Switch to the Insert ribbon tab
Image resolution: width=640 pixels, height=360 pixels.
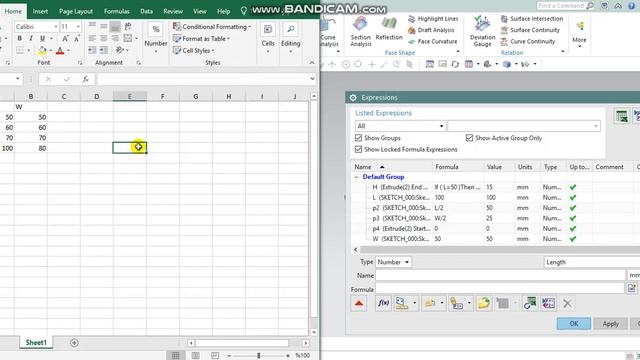click(40, 11)
